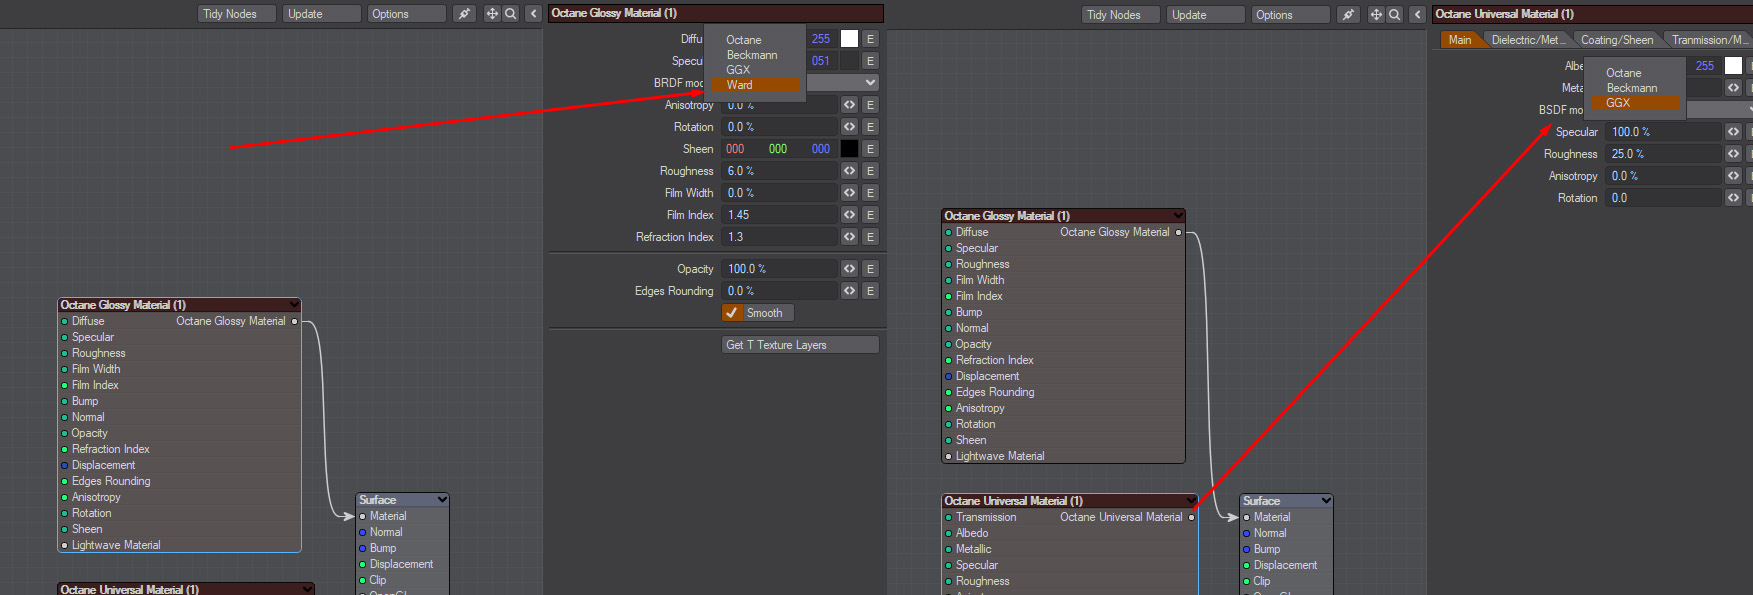The height and width of the screenshot is (595, 1753).
Task: Click the Film Width mini-slider arrows
Action: [849, 193]
